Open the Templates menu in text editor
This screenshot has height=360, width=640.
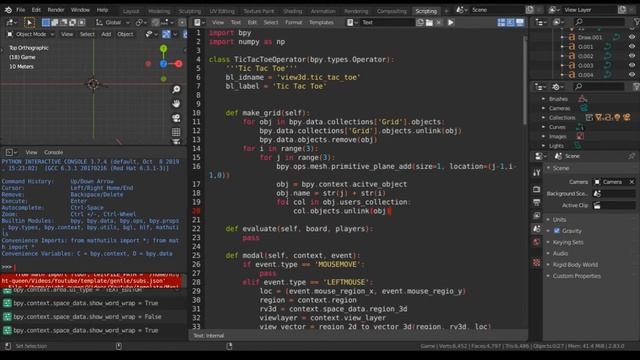pos(321,22)
